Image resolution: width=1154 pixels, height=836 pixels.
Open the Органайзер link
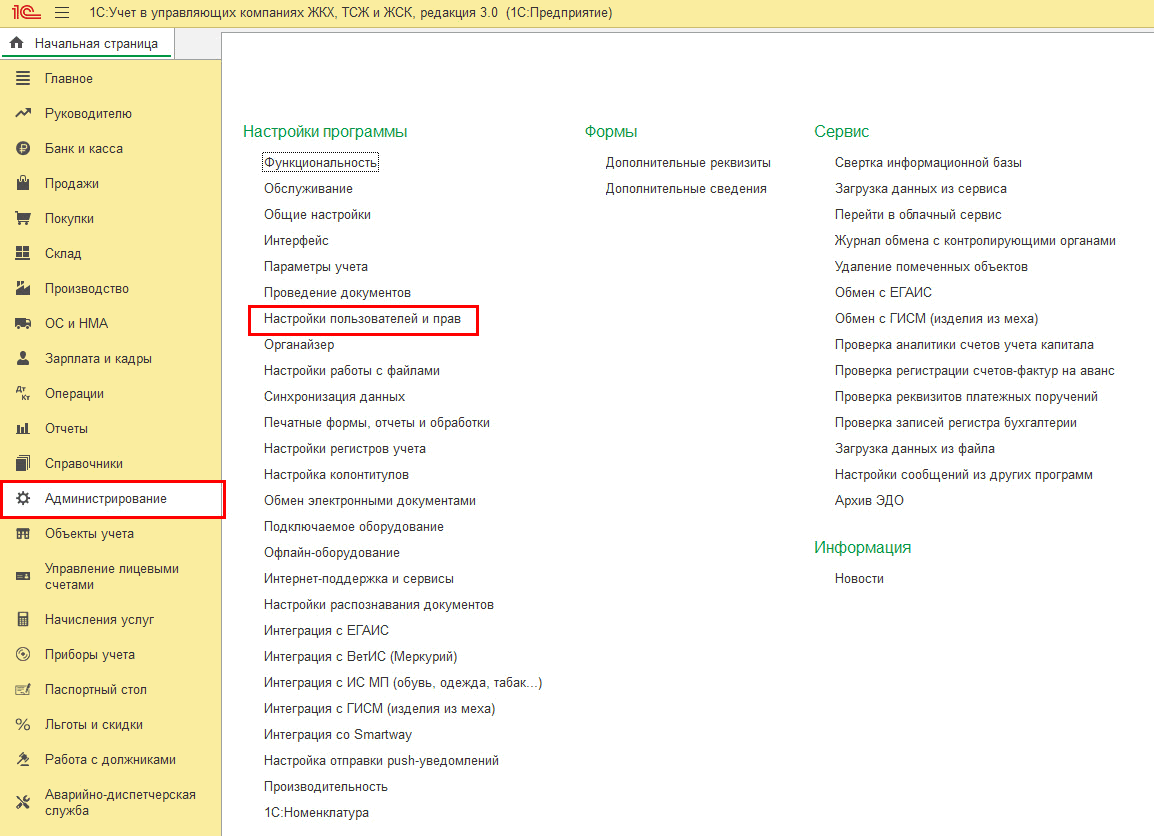pyautogui.click(x=299, y=344)
